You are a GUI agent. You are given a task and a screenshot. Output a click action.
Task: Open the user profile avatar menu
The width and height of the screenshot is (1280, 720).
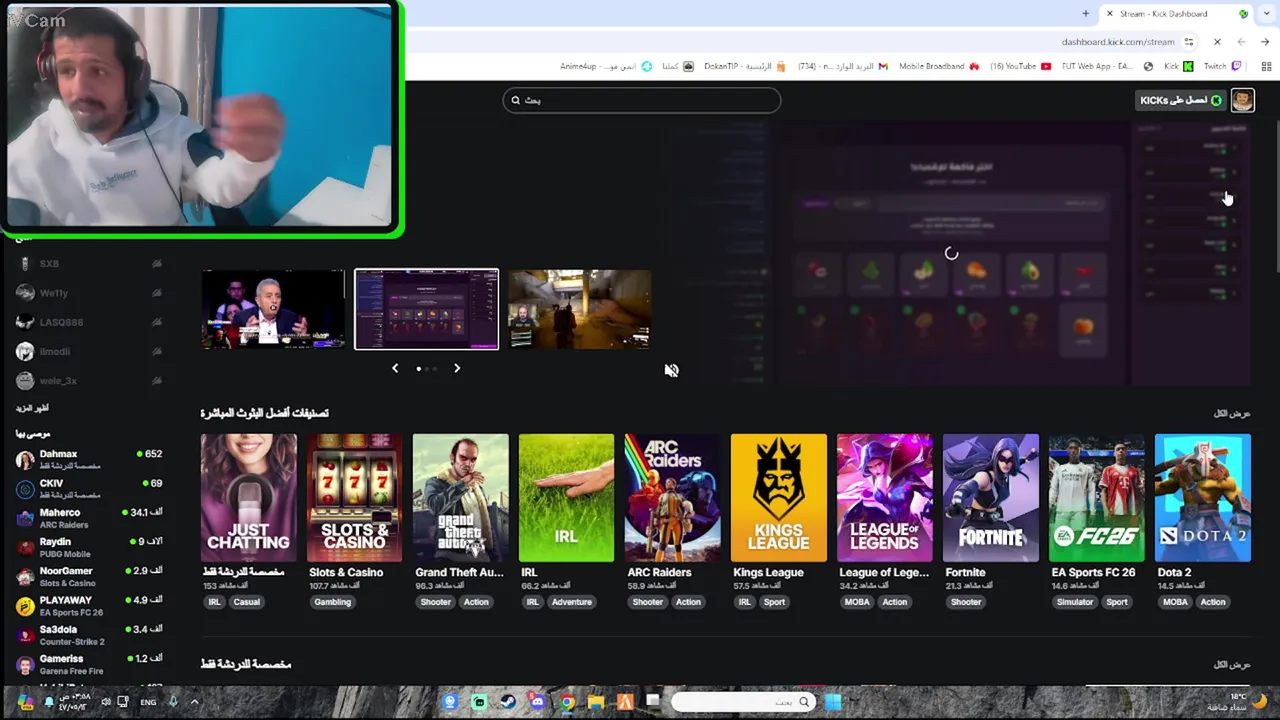(1242, 100)
